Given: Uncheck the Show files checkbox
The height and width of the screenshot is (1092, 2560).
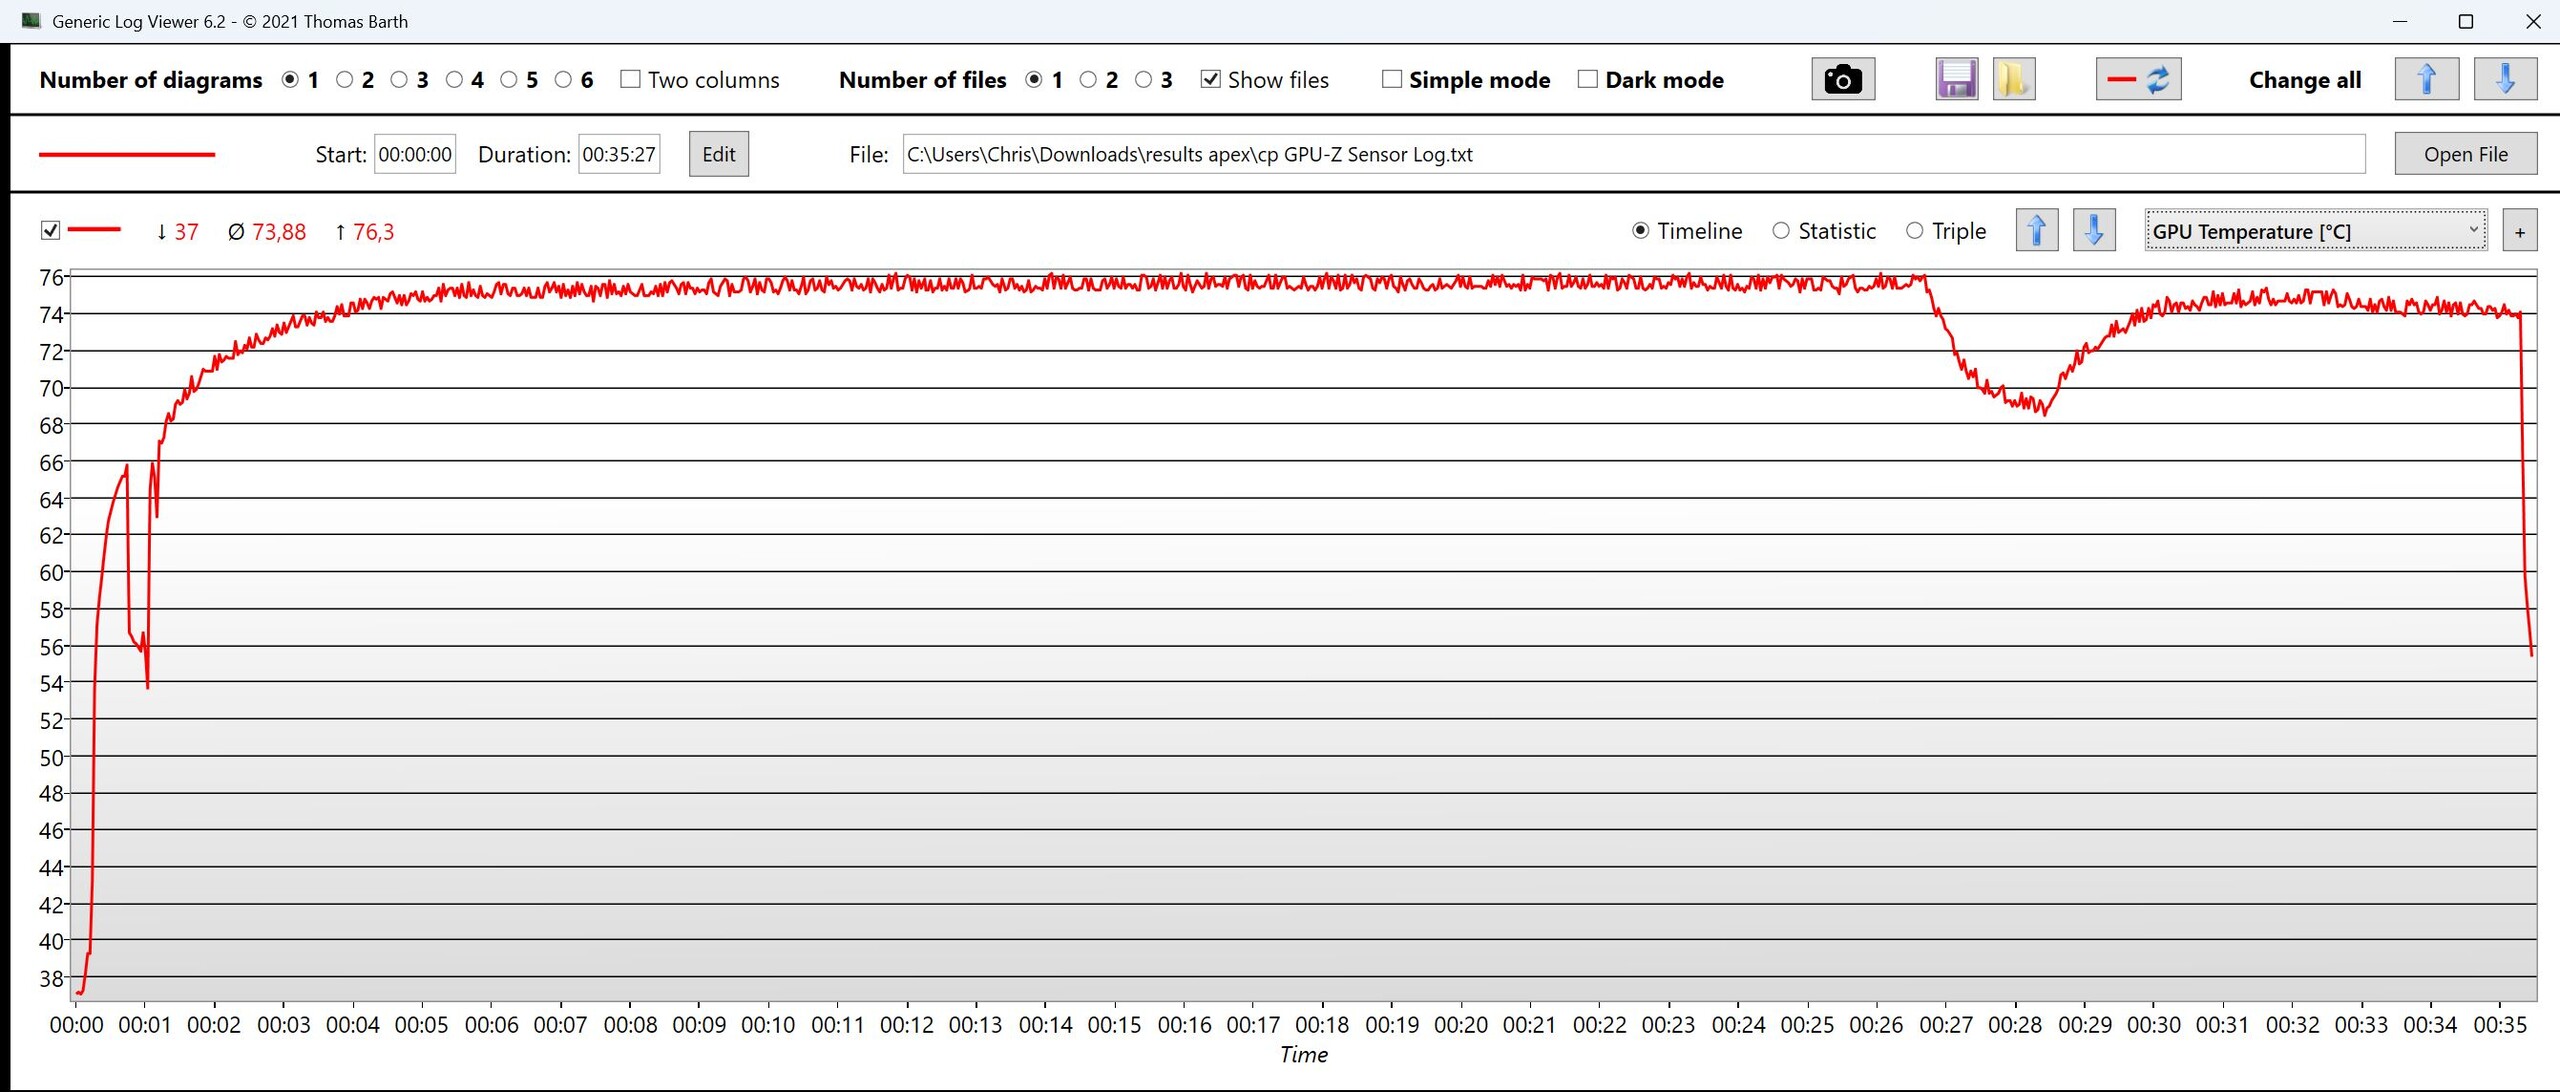Looking at the screenshot, I should [1210, 79].
